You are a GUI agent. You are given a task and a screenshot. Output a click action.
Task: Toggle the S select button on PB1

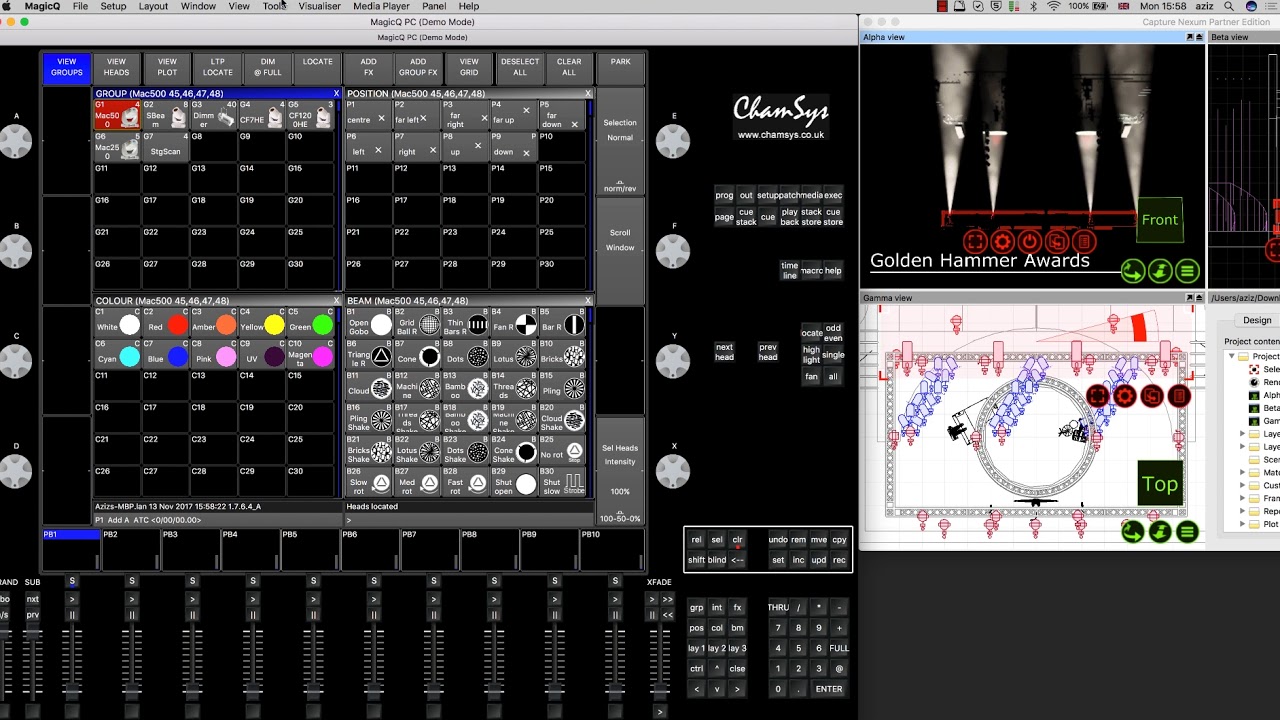72,581
